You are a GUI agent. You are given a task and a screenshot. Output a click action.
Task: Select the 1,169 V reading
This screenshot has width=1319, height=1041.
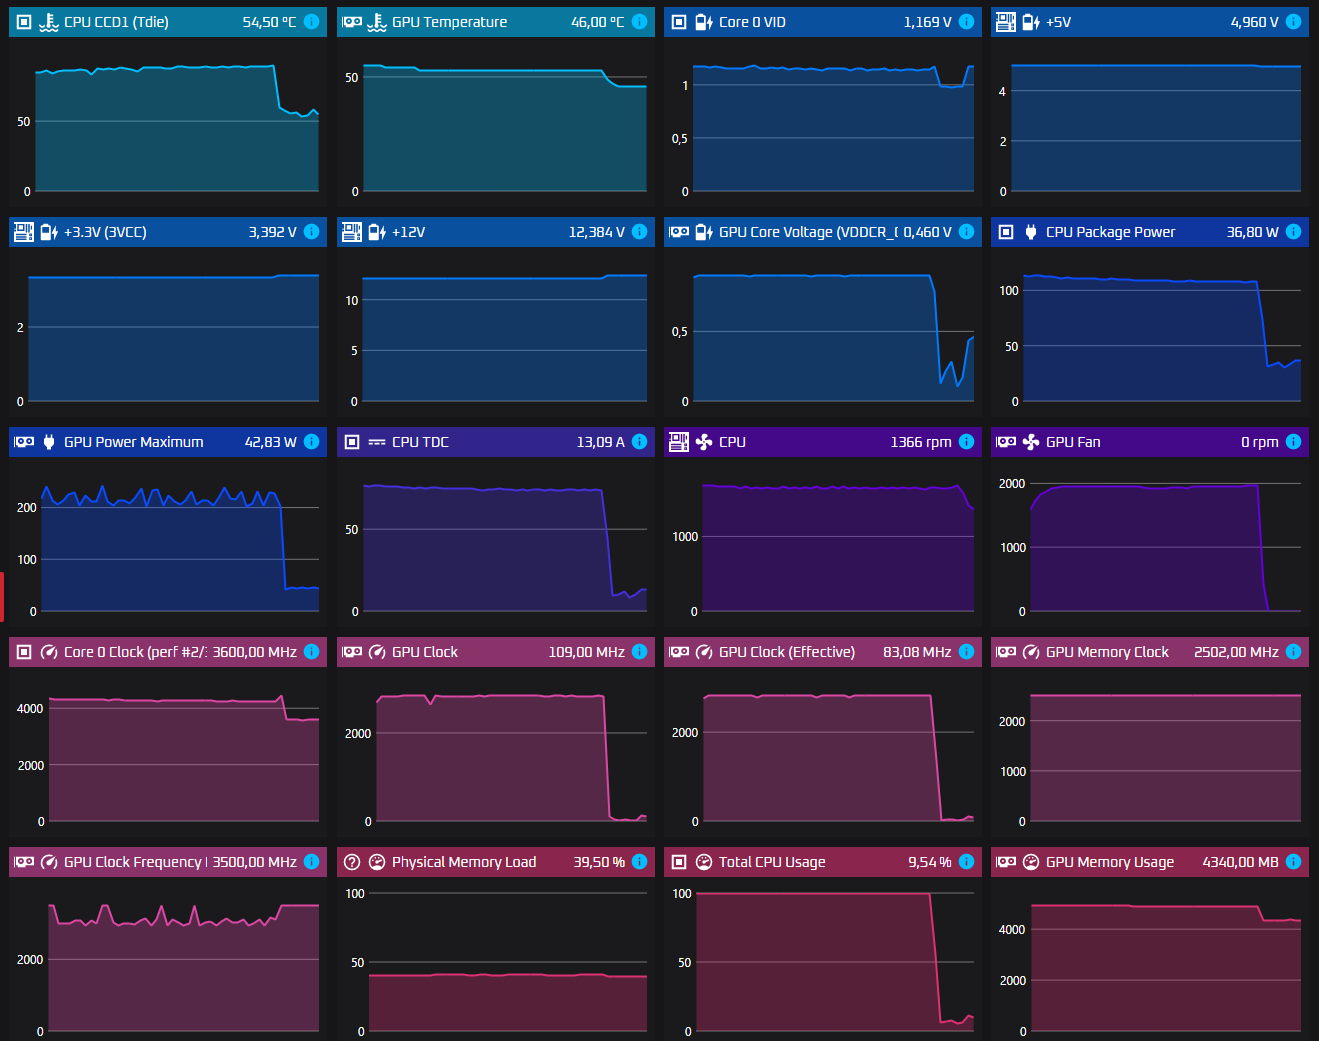pos(927,22)
